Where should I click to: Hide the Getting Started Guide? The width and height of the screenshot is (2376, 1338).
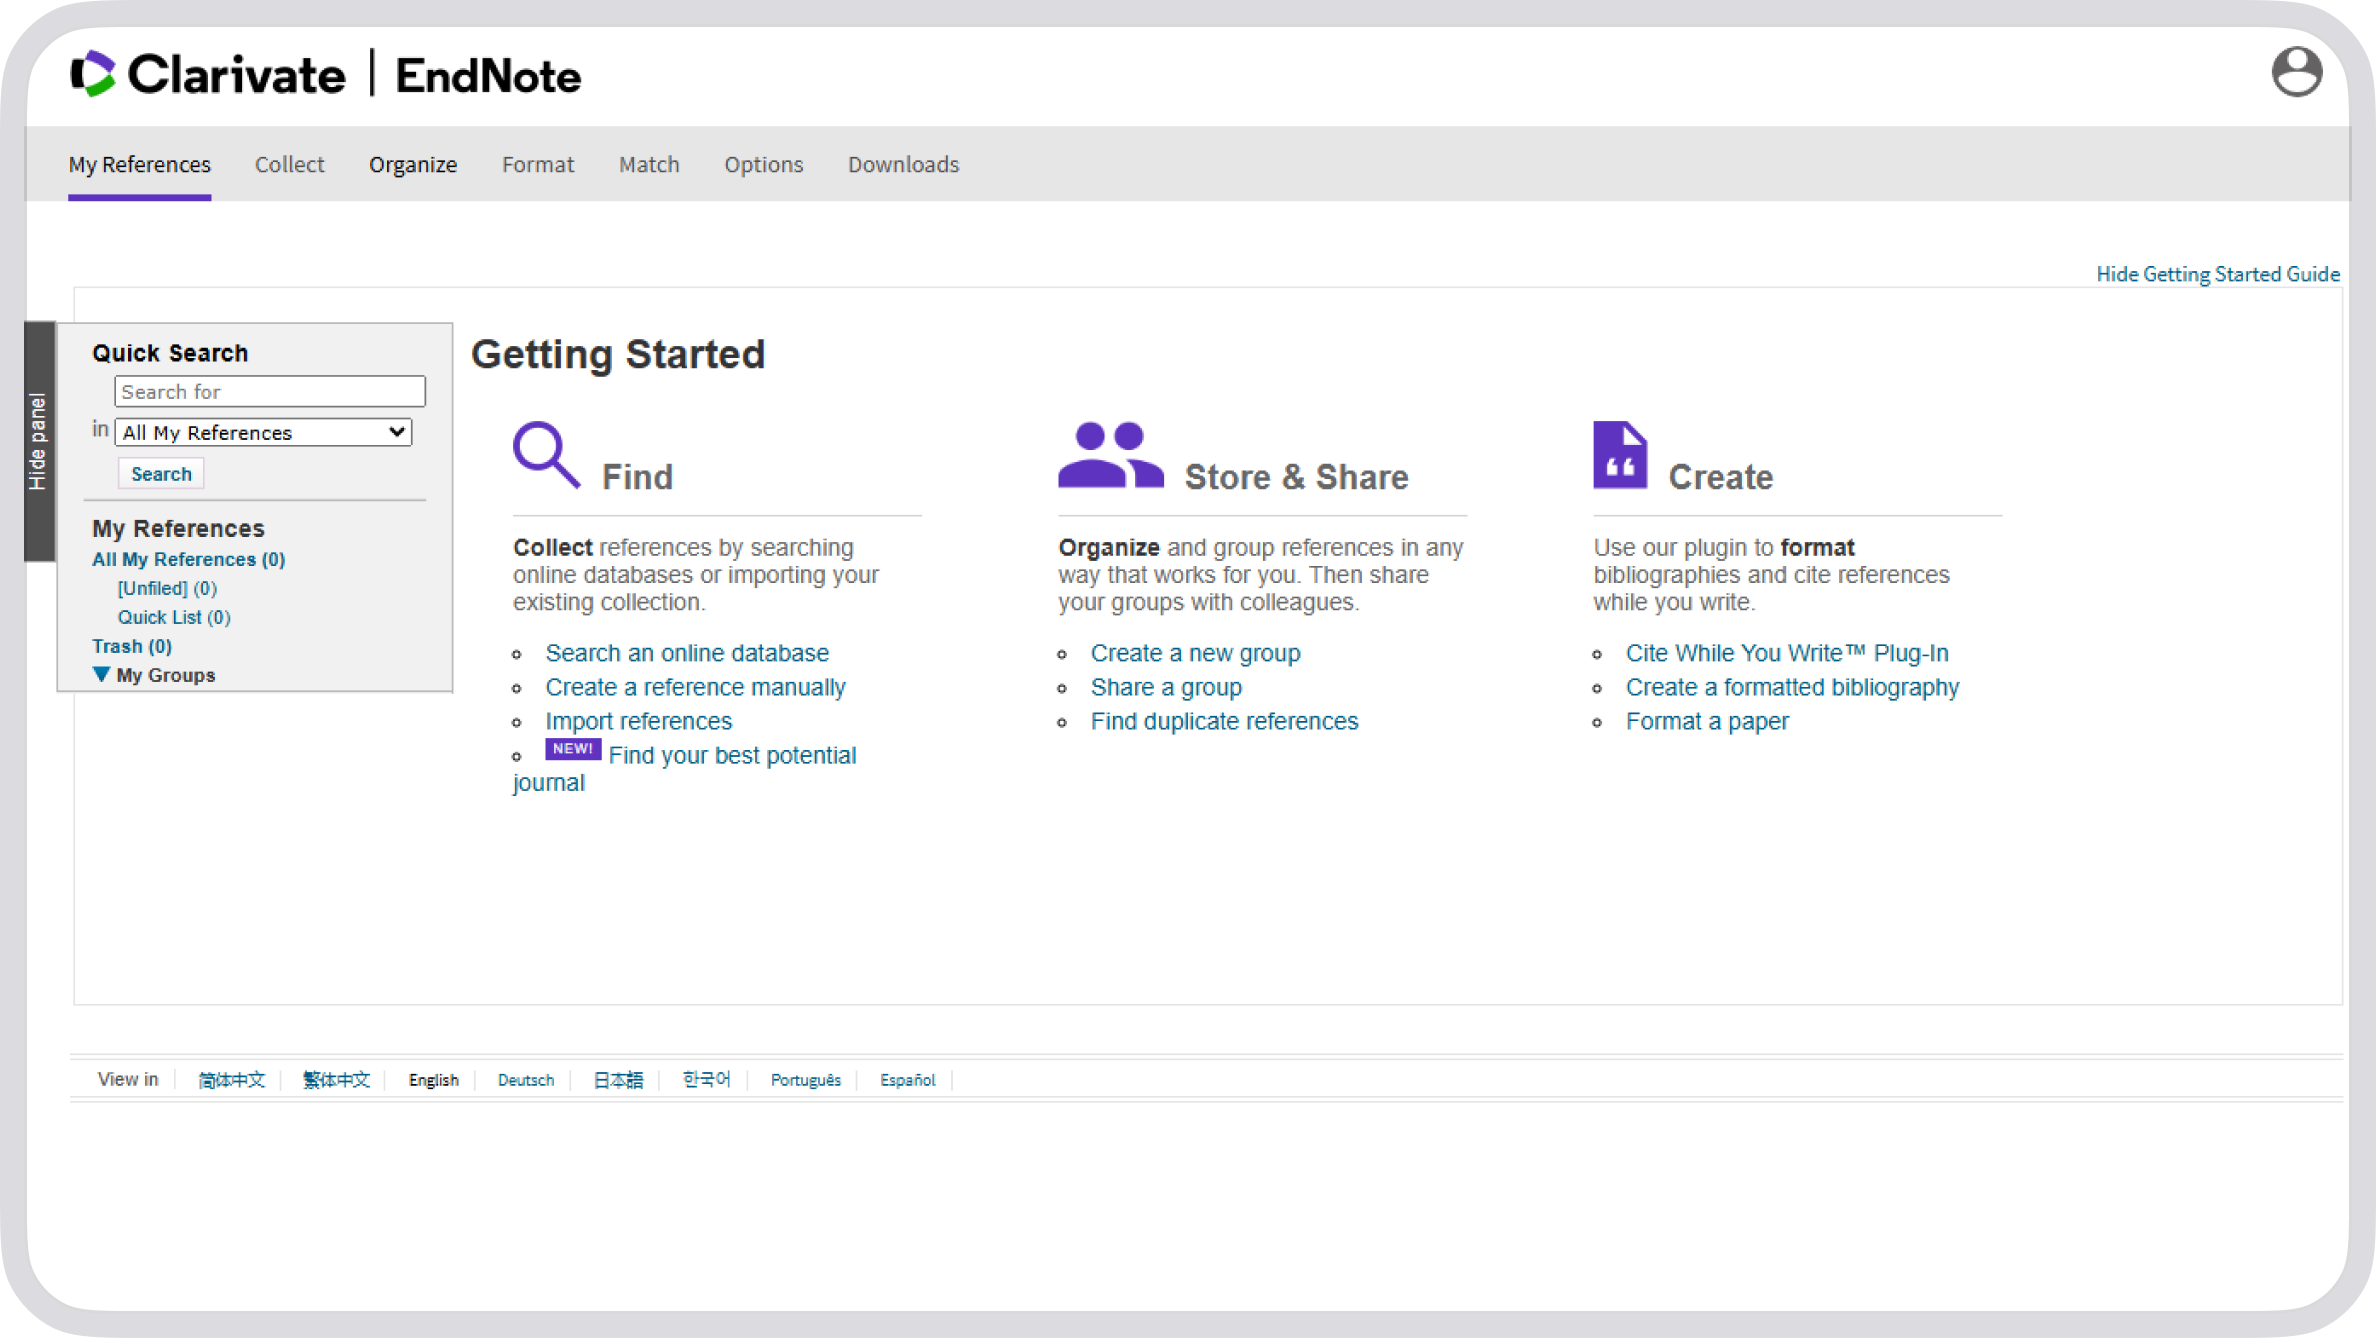[2217, 274]
